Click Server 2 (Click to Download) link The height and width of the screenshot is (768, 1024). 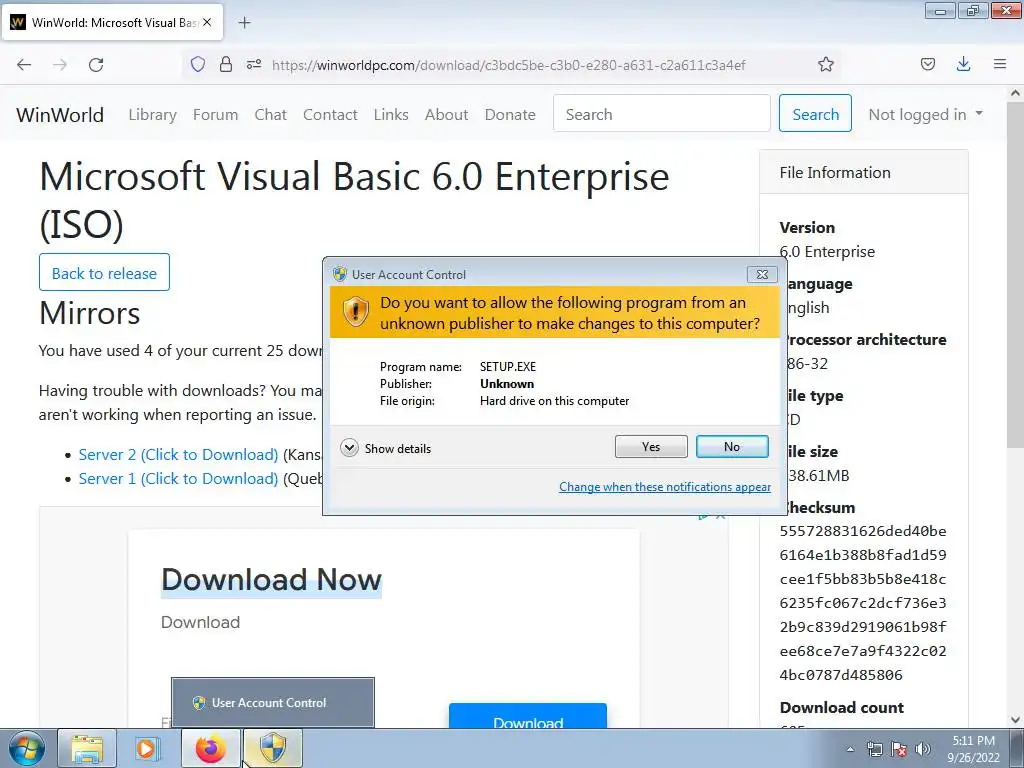click(178, 455)
